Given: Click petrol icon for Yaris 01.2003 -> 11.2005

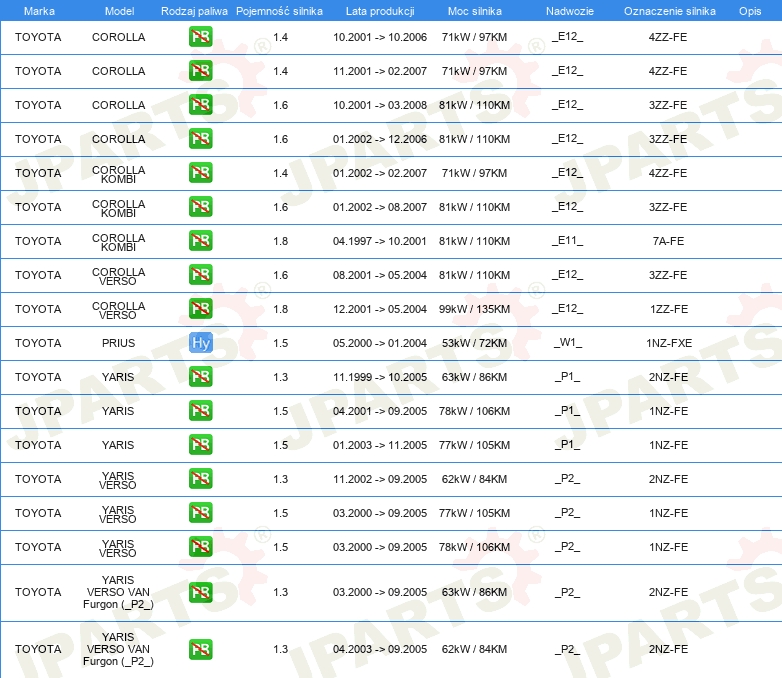Looking at the screenshot, I should coord(200,445).
